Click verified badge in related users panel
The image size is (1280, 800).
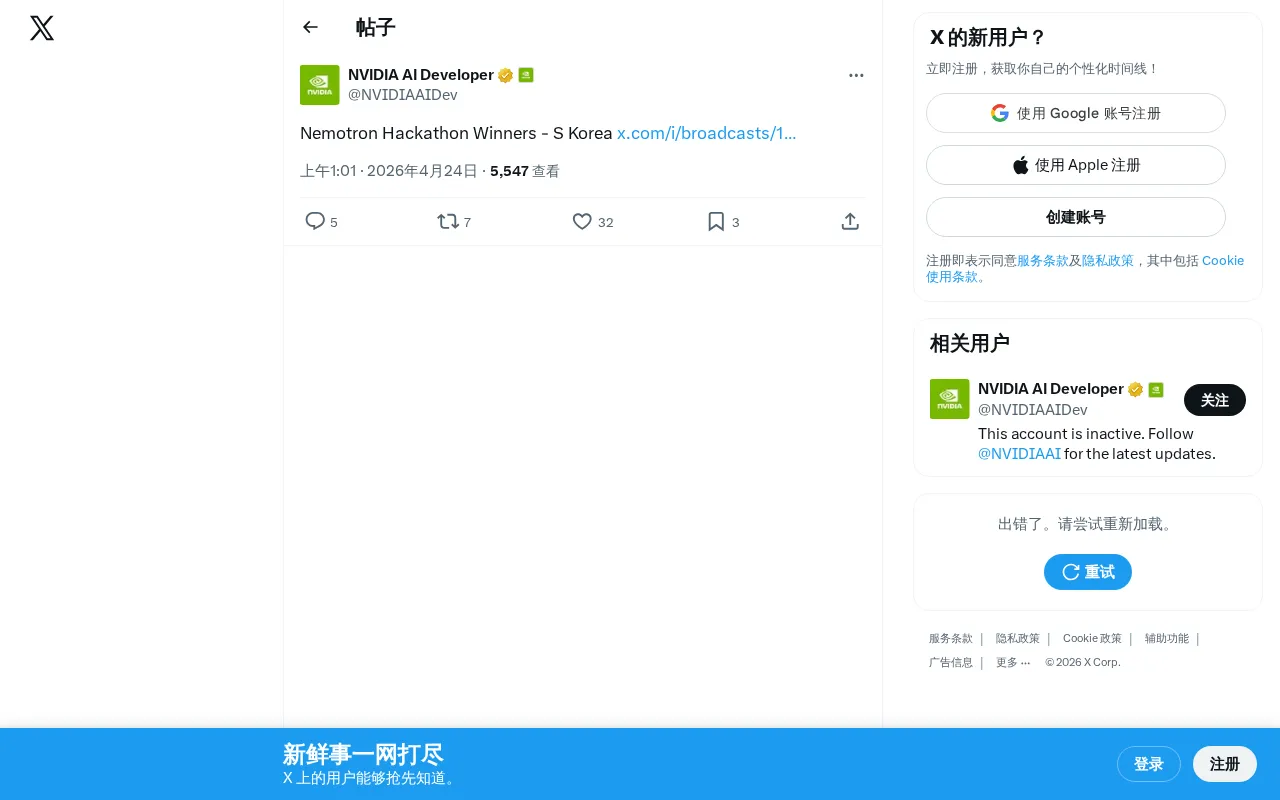[x=1136, y=389]
